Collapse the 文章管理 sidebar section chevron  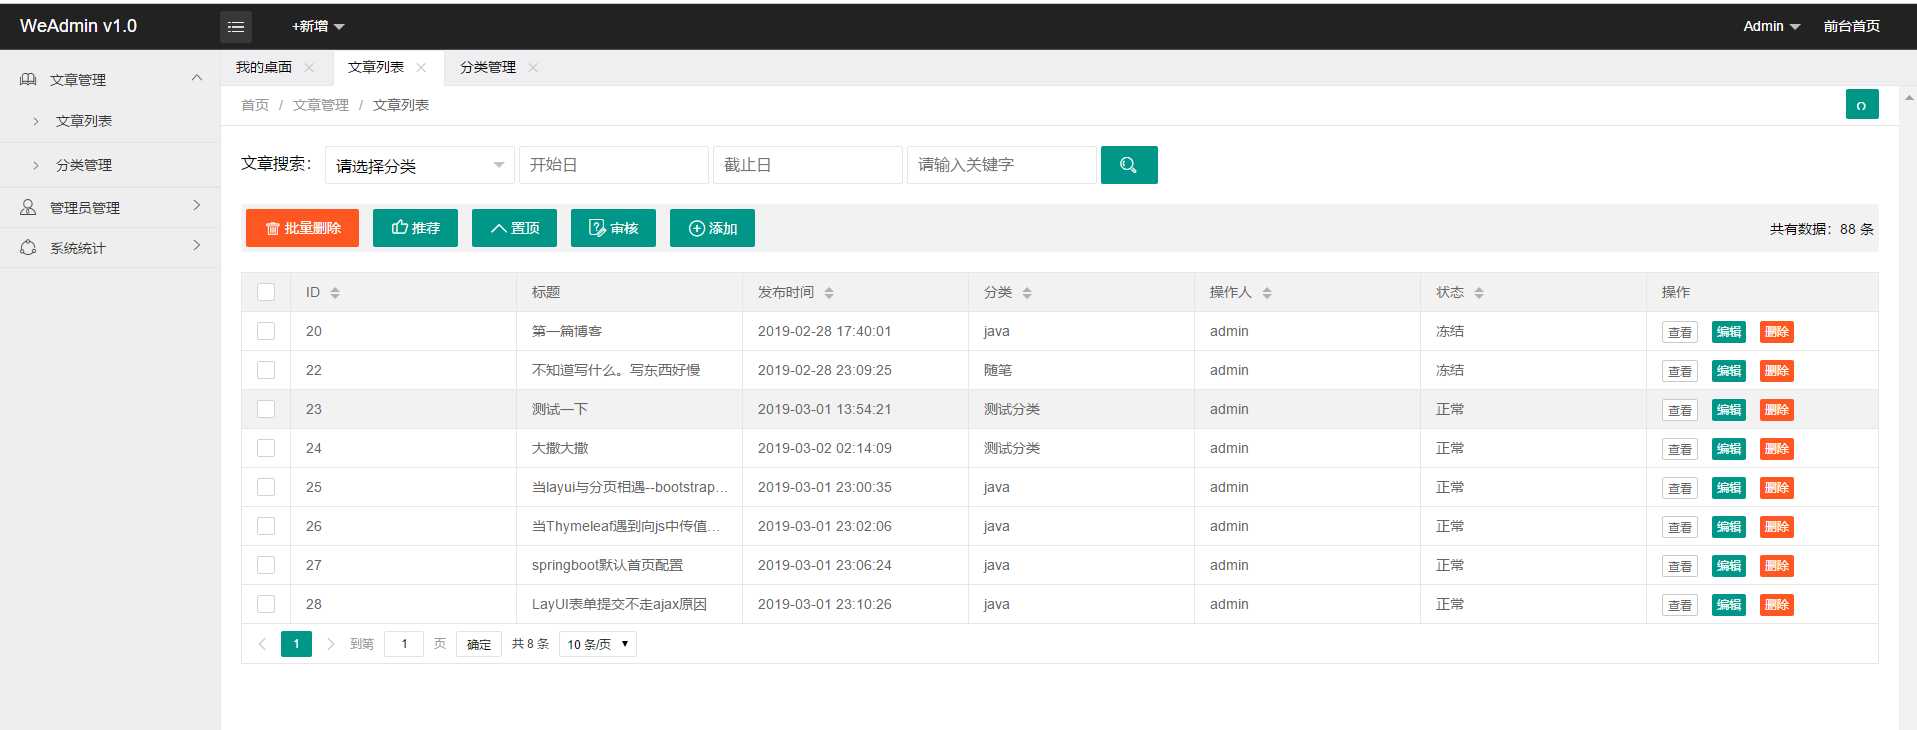pos(197,78)
